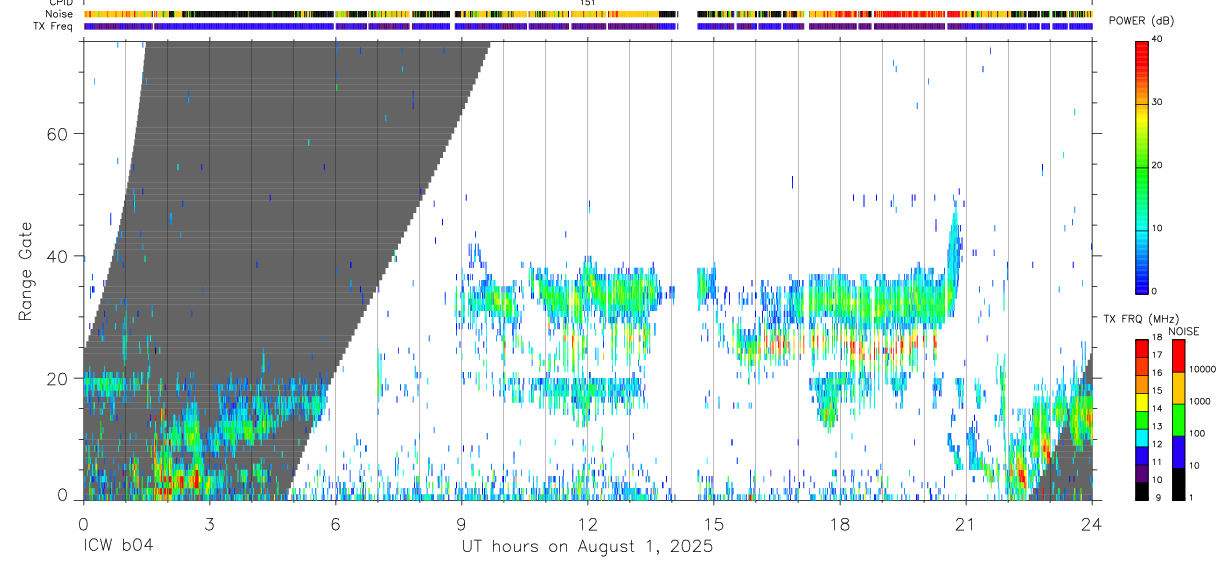Screen dimensions: 1228x567
Task: Click the TX Freq indicator strip above the plot
Action: (588, 26)
